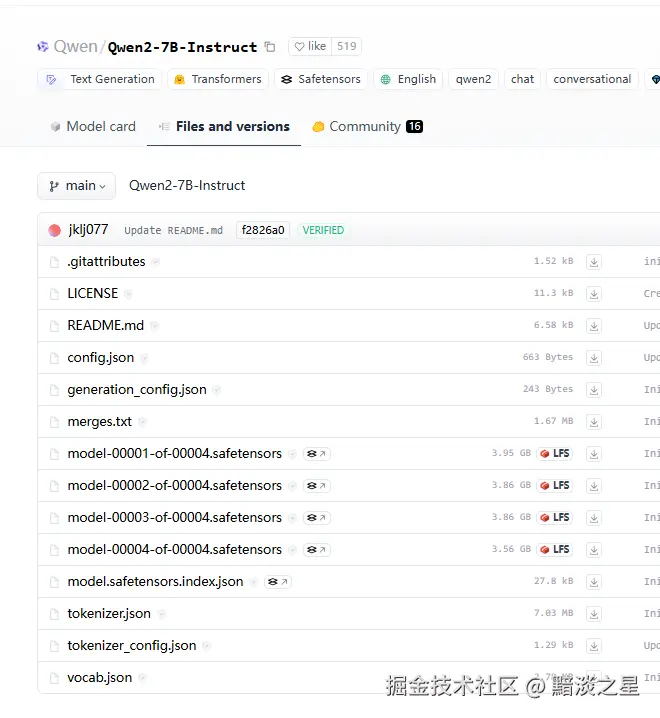
Task: Open the config.json file
Action: 101,358
